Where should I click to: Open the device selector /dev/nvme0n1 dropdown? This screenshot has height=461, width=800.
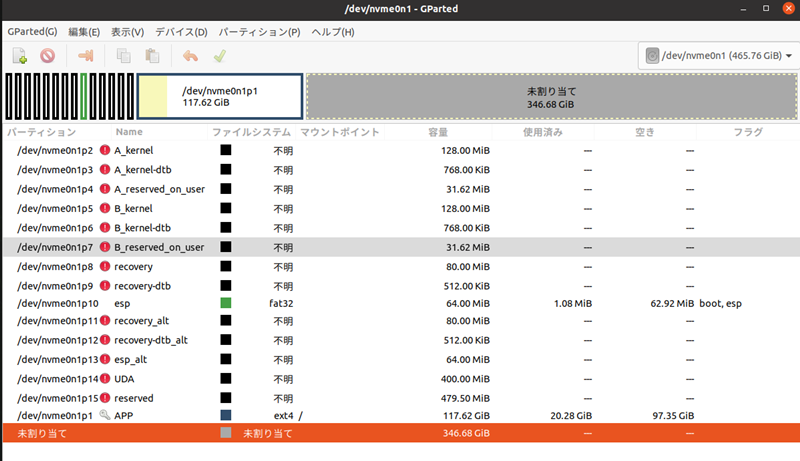pyautogui.click(x=718, y=56)
